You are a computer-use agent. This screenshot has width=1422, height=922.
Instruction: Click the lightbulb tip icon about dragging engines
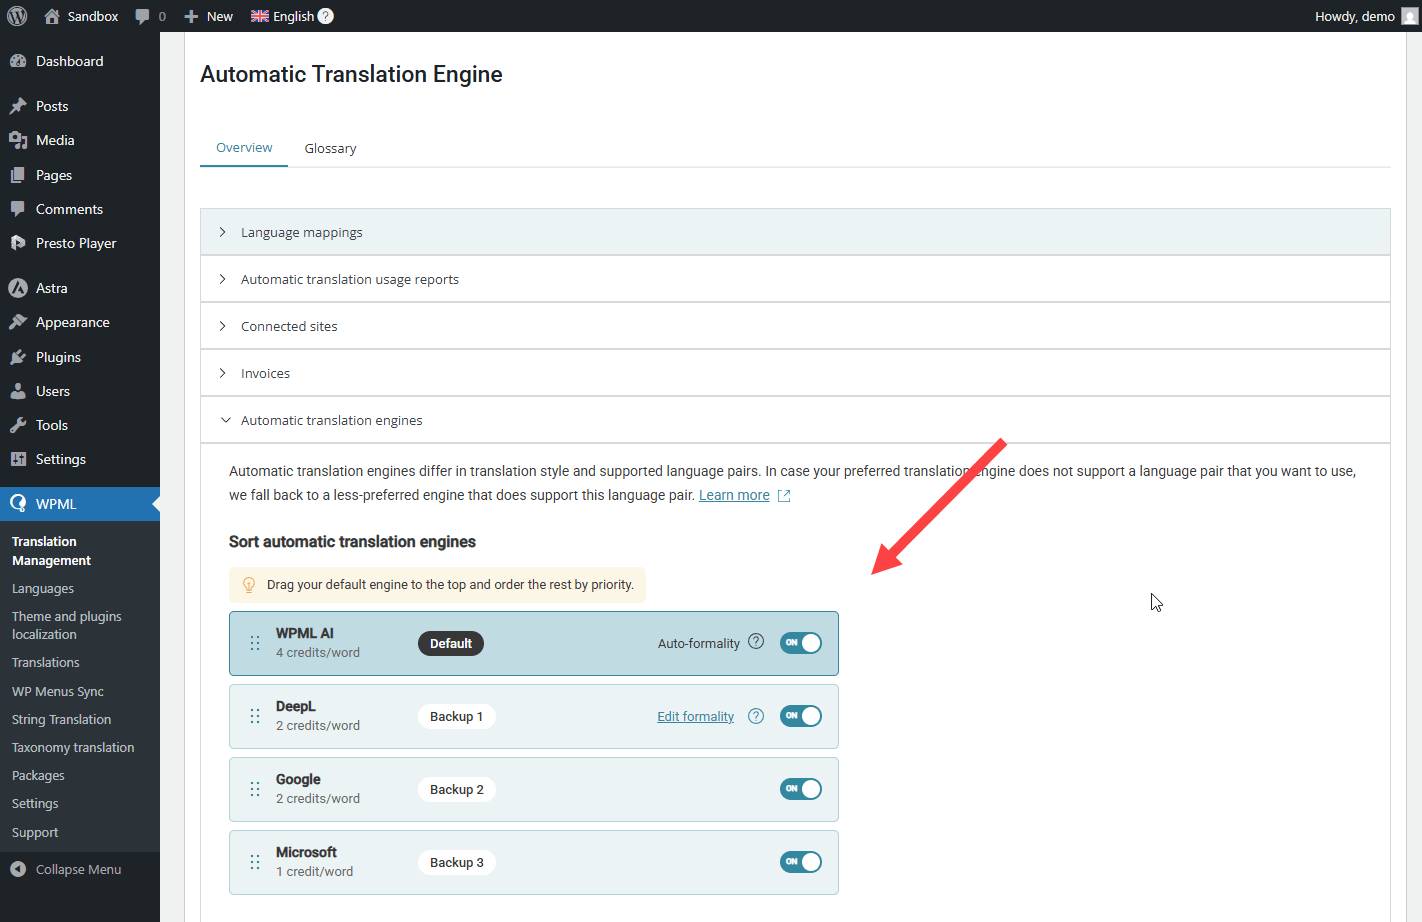pyautogui.click(x=249, y=585)
